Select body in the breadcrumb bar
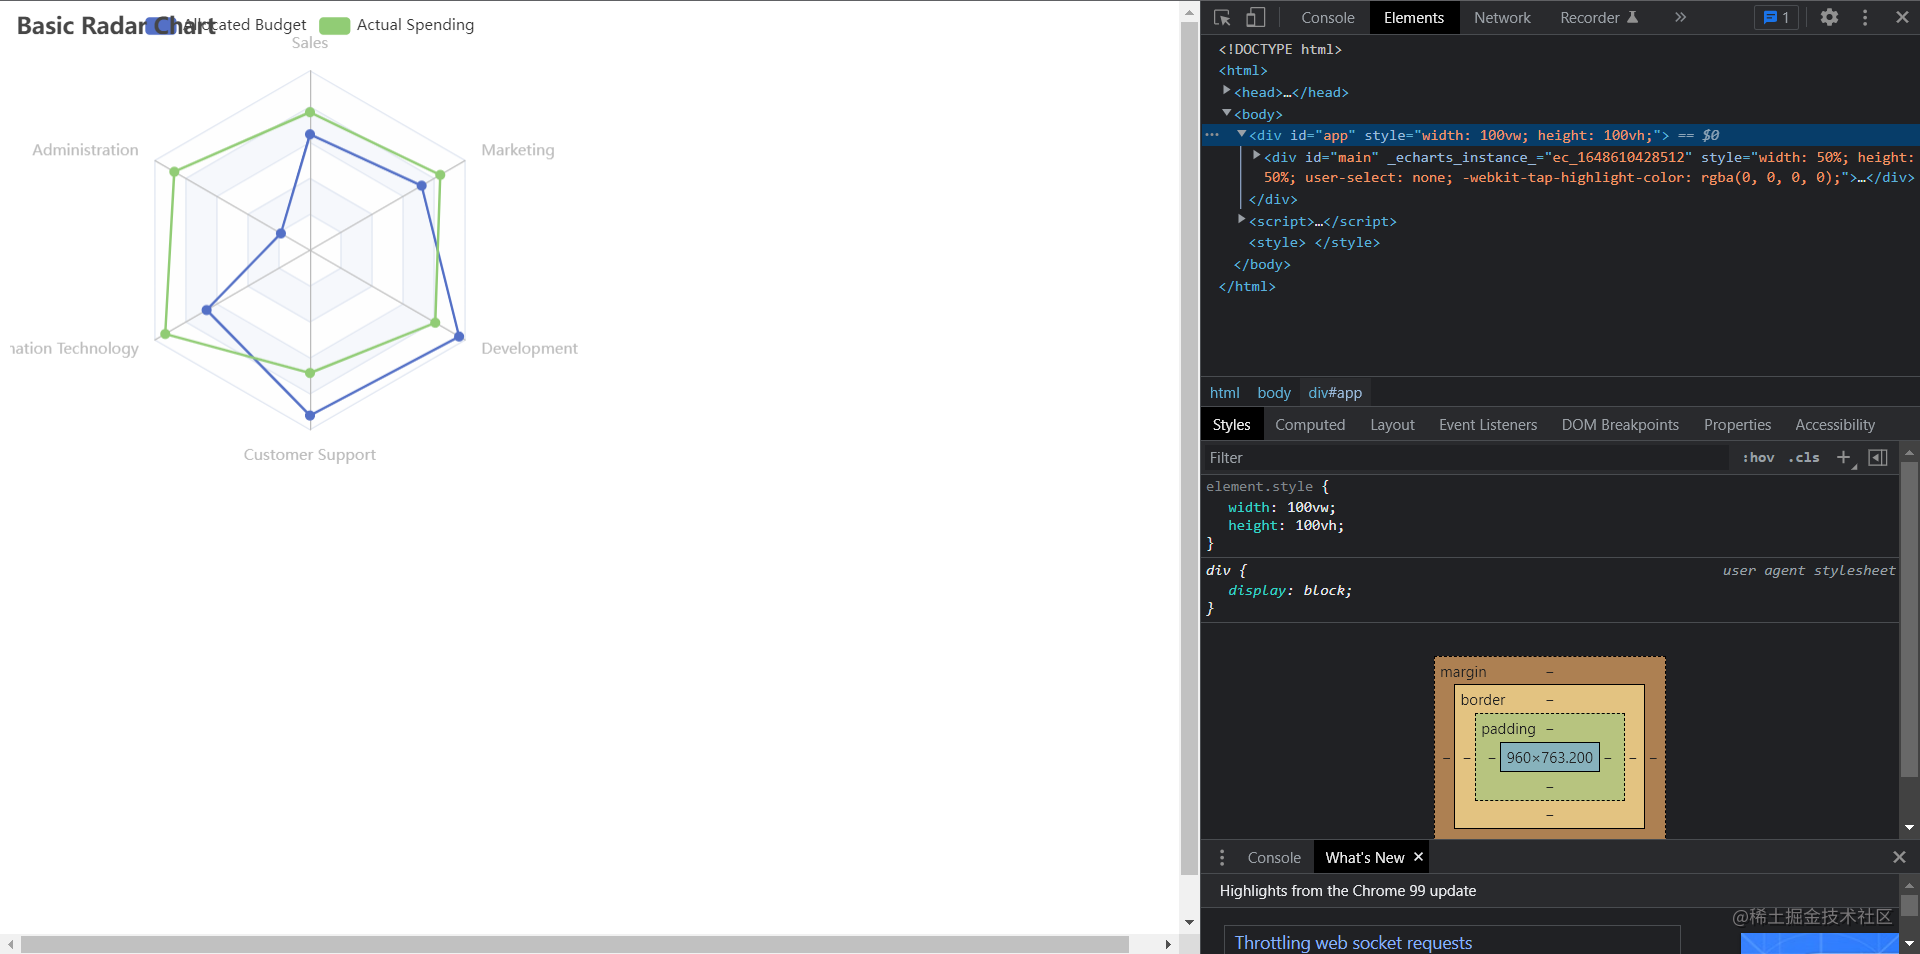1920x954 pixels. pos(1273,392)
